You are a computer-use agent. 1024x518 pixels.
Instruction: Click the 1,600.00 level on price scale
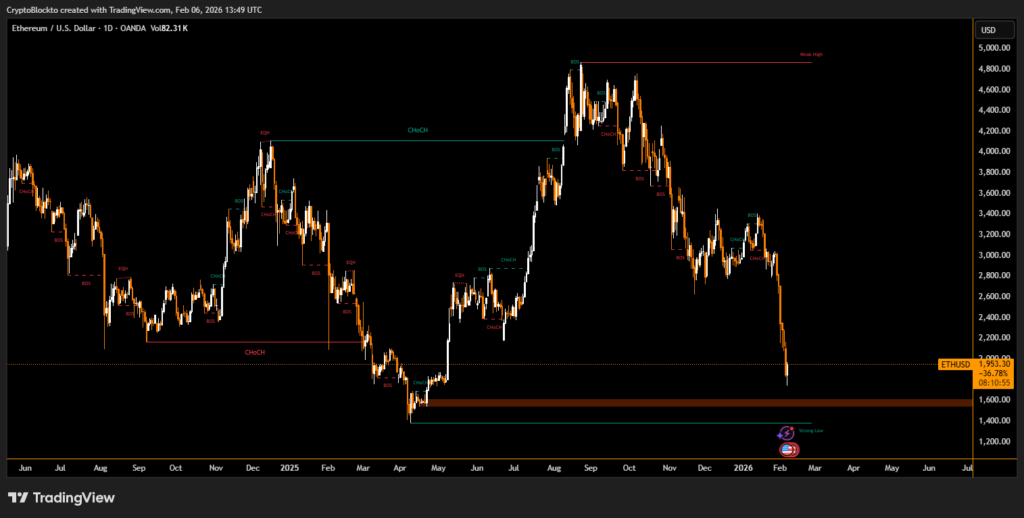tap(993, 400)
